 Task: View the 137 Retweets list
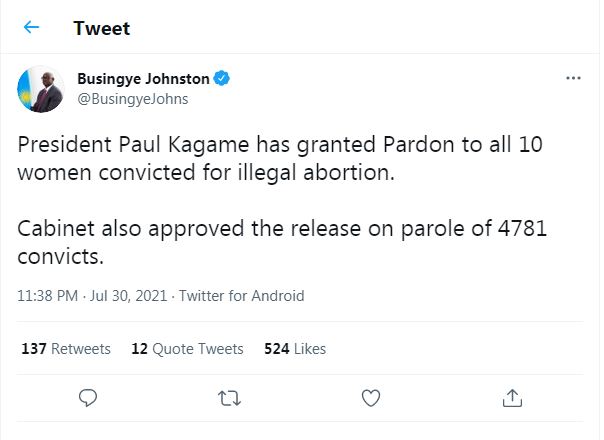click(66, 349)
